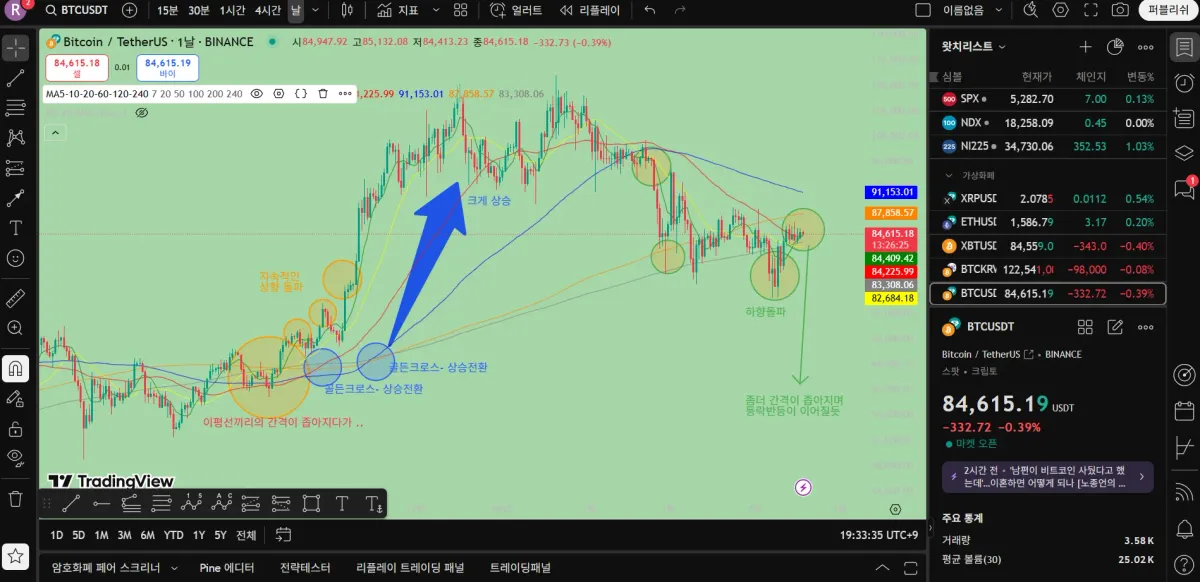The image size is (1200, 582).
Task: Open the 트레이딩패널 tab
Action: point(520,567)
